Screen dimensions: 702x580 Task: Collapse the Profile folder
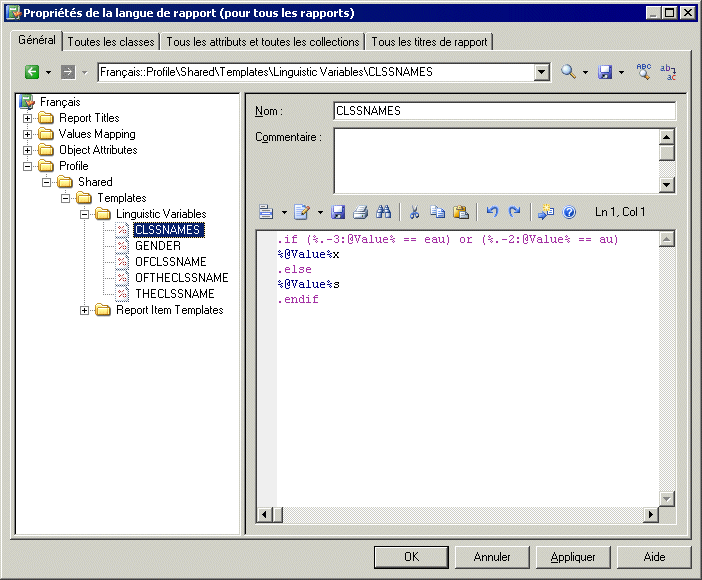27,166
